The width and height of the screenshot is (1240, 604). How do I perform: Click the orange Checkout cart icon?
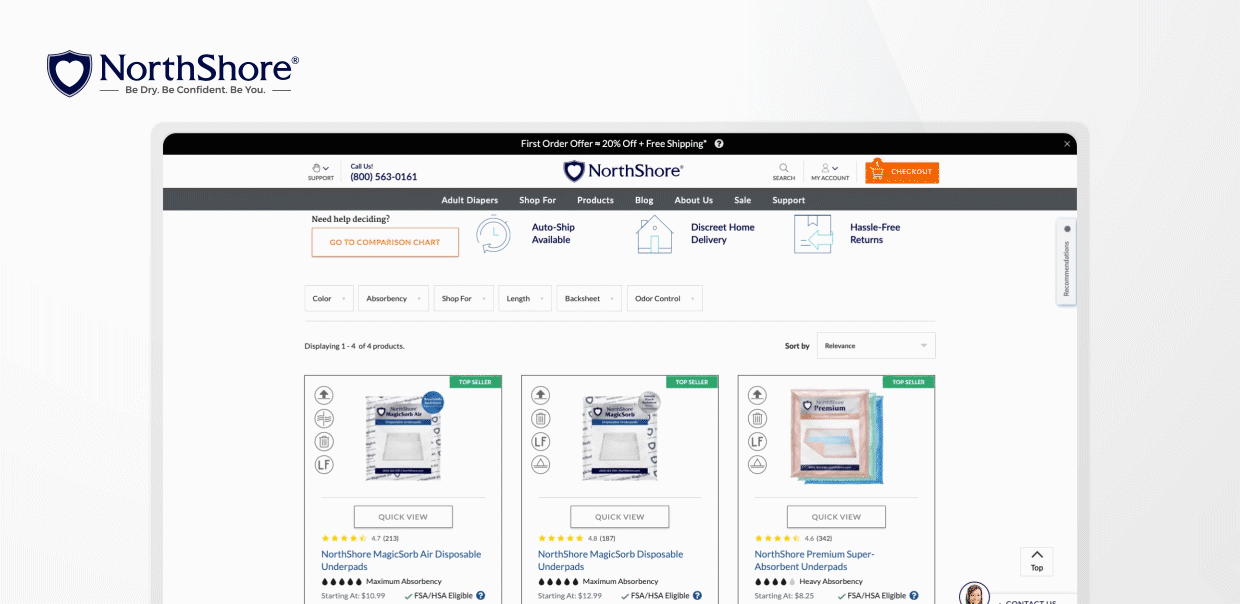[880, 171]
